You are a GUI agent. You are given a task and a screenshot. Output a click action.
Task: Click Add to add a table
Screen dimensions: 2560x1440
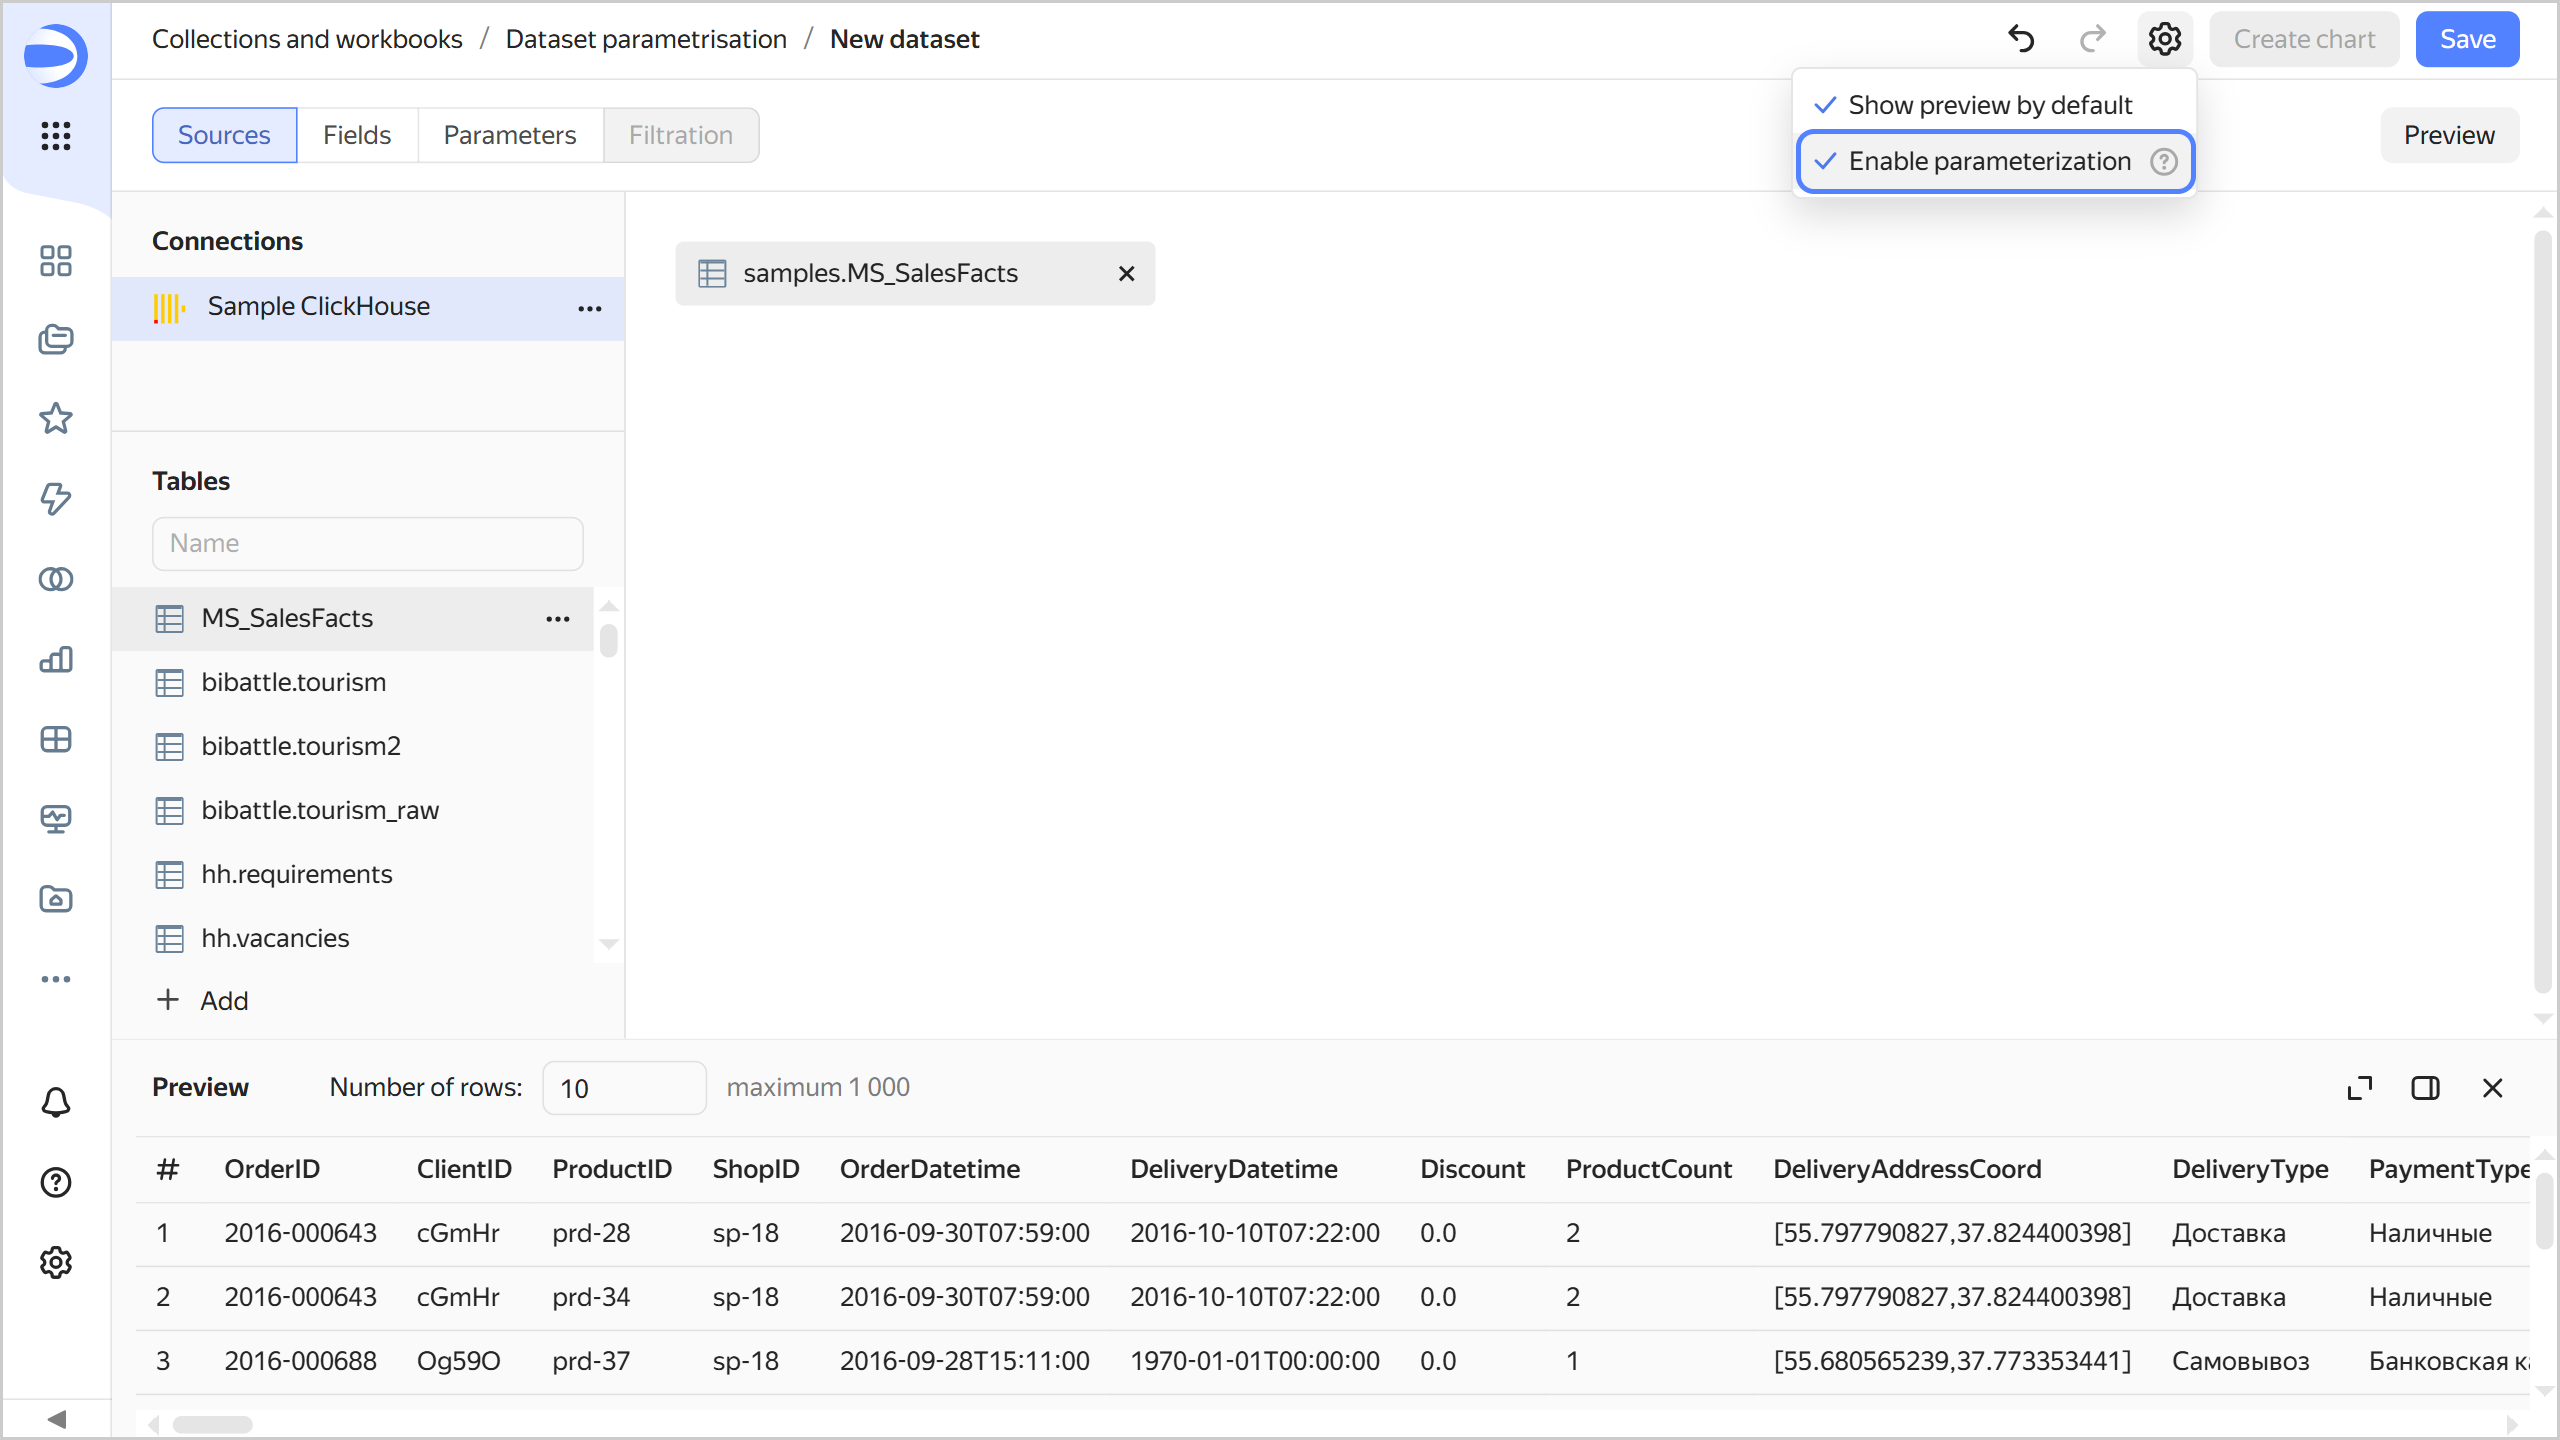(203, 1000)
